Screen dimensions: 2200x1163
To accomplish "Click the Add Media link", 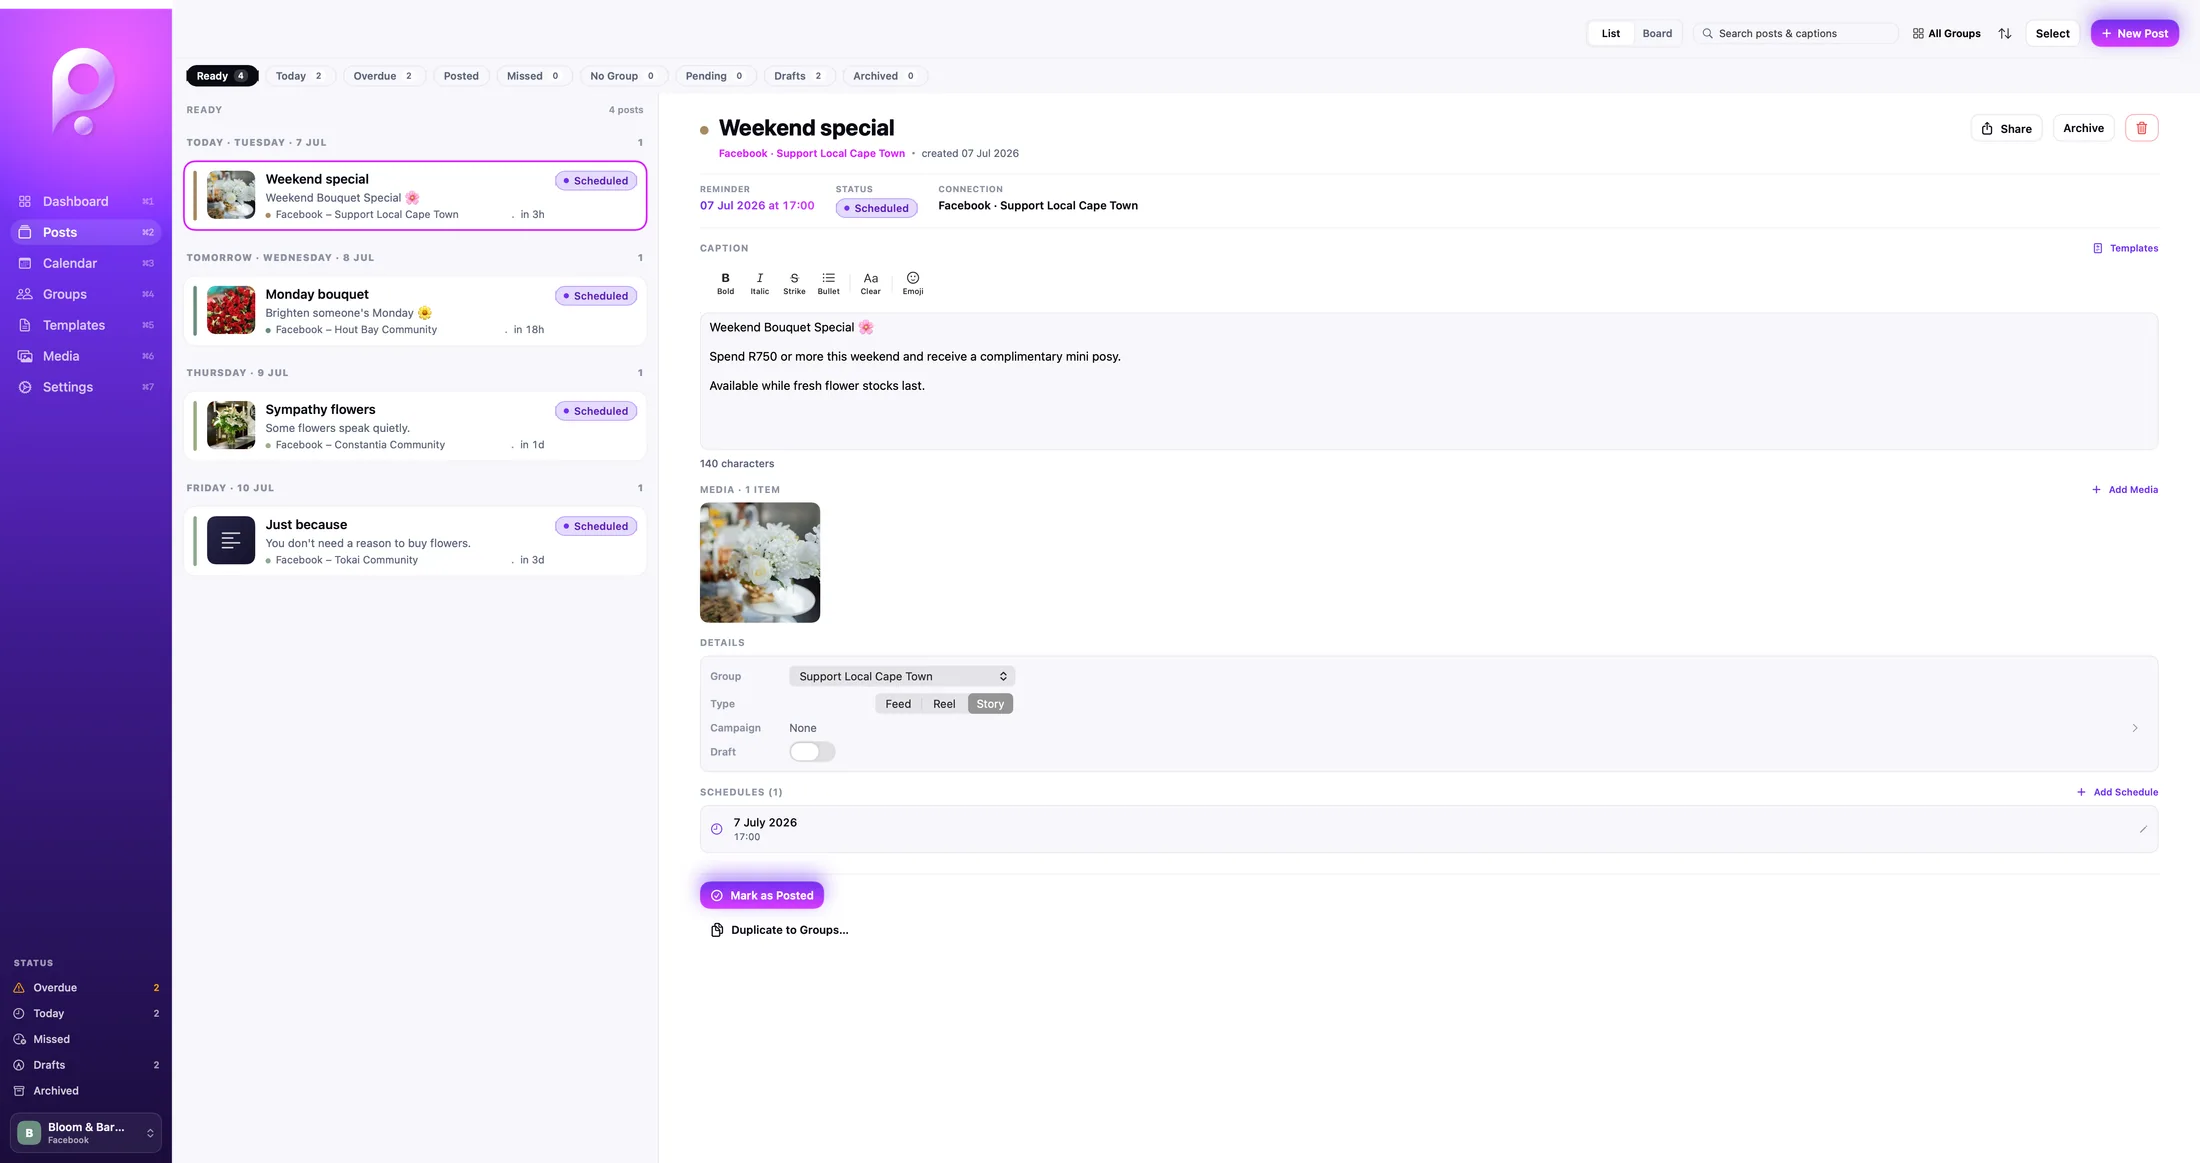I will click(2124, 490).
